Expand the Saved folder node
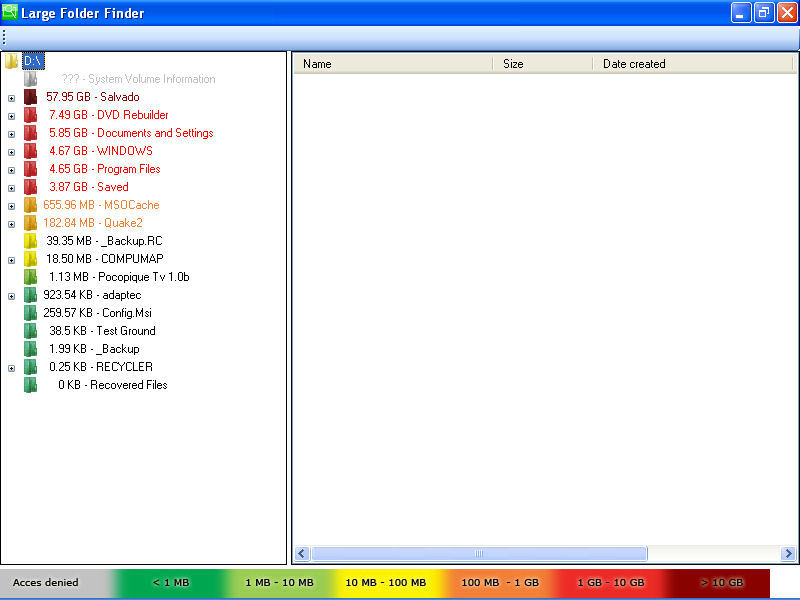Screen dimensions: 800x600 12,188
